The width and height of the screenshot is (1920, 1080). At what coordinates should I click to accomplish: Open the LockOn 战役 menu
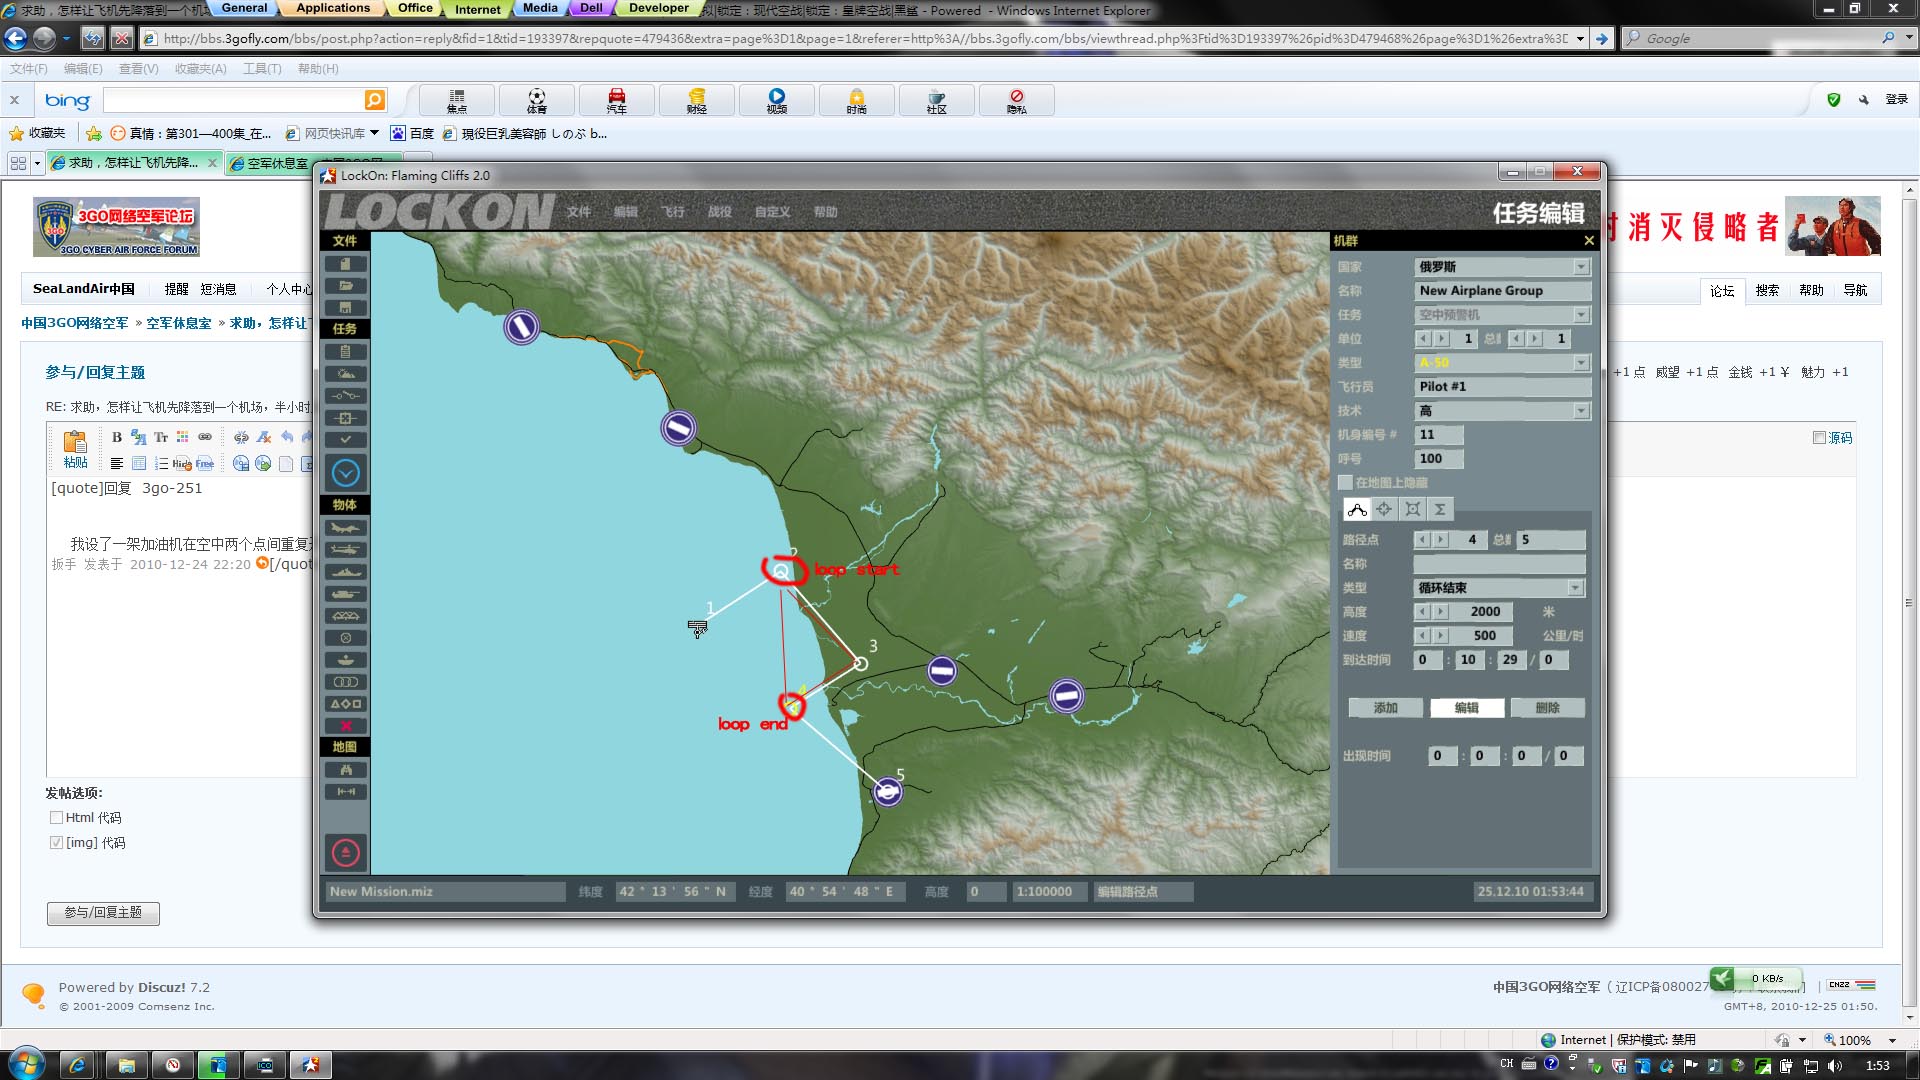720,212
